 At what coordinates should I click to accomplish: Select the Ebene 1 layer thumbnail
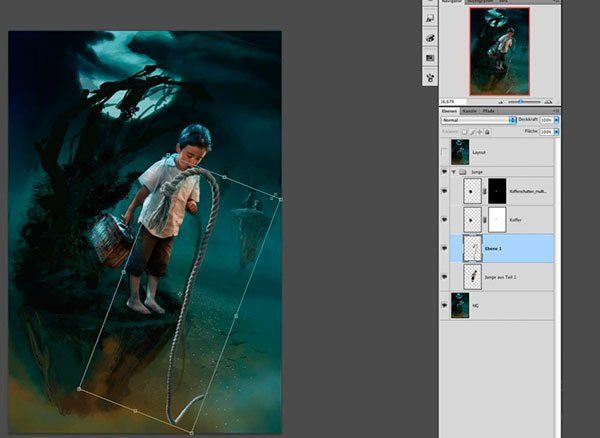pyautogui.click(x=473, y=248)
